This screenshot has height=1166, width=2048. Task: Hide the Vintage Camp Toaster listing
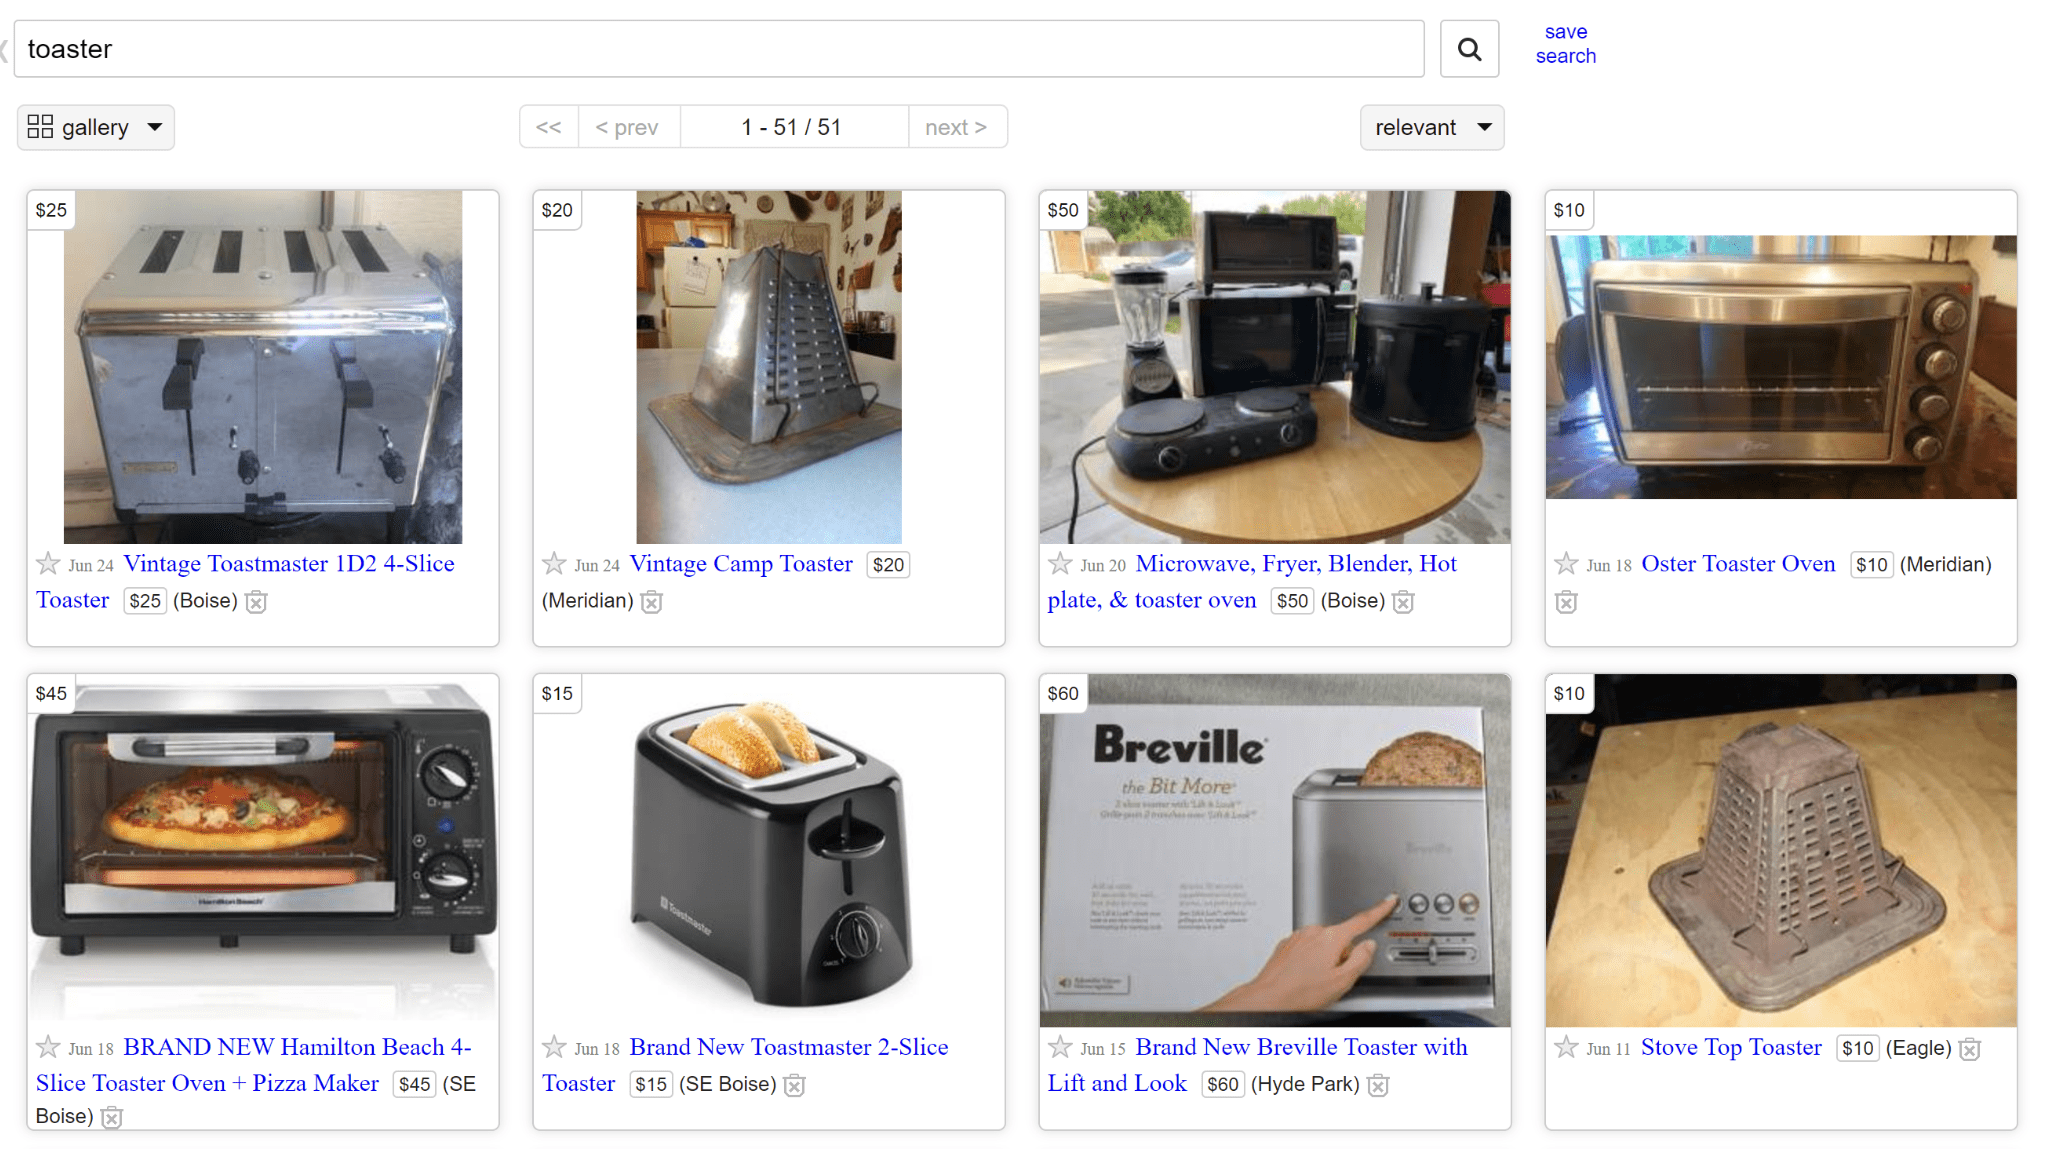point(651,601)
